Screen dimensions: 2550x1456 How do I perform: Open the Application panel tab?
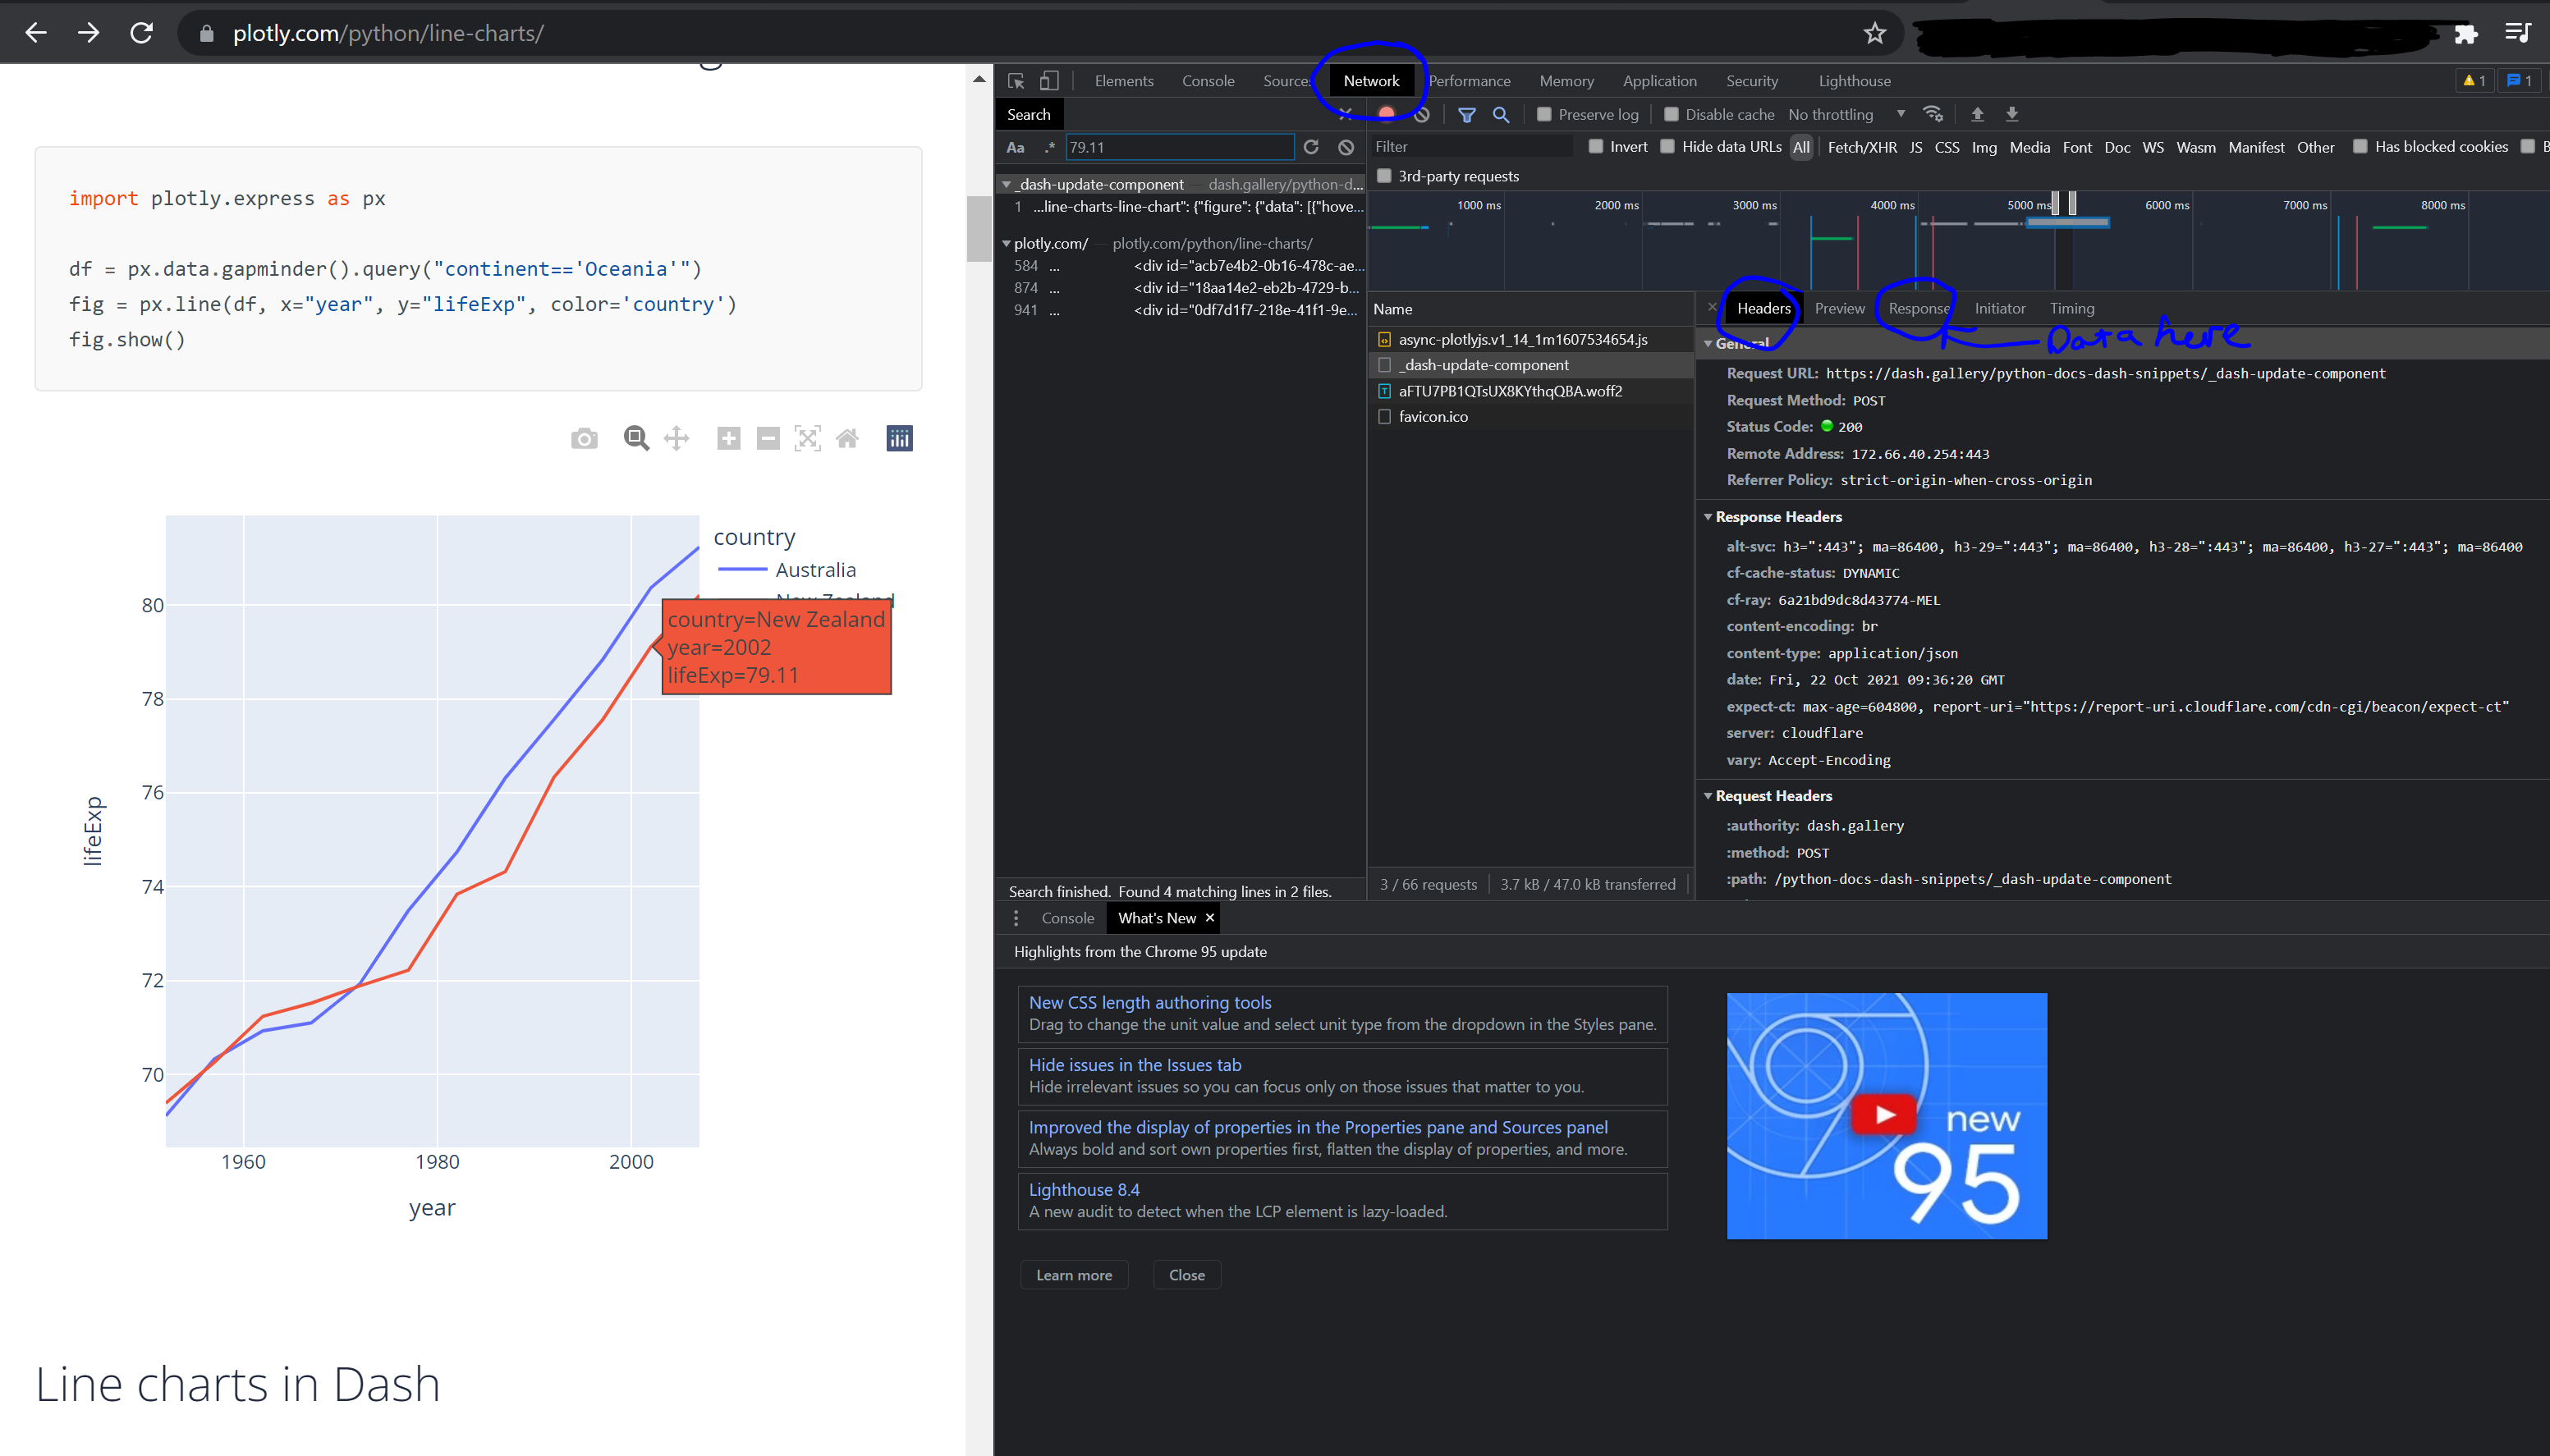(x=1660, y=81)
